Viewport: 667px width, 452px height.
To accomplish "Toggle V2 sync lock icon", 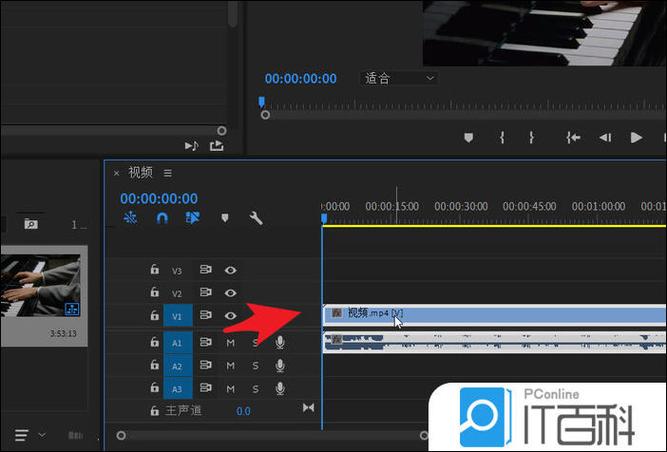I will tap(206, 292).
